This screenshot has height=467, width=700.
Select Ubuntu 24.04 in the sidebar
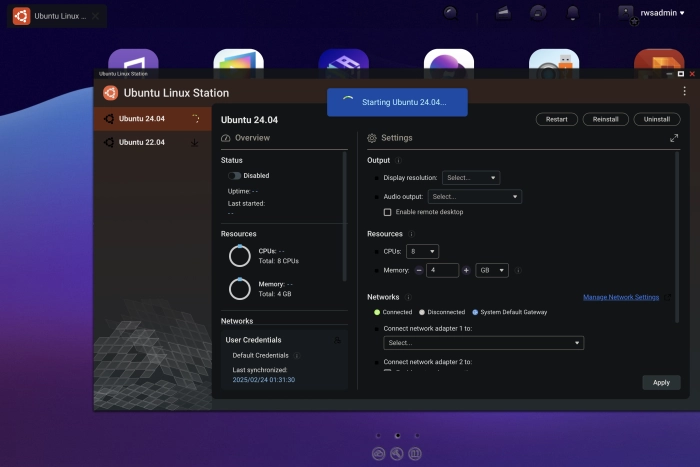tap(152, 119)
